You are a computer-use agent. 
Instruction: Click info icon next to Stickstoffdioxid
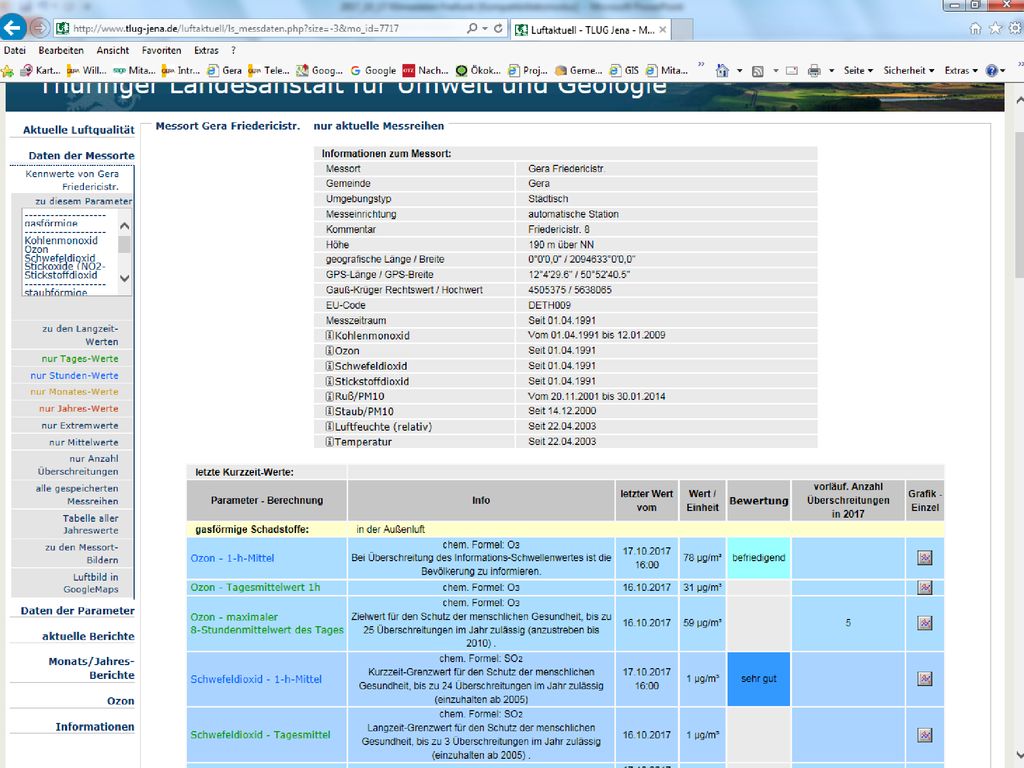pyautogui.click(x=330, y=381)
